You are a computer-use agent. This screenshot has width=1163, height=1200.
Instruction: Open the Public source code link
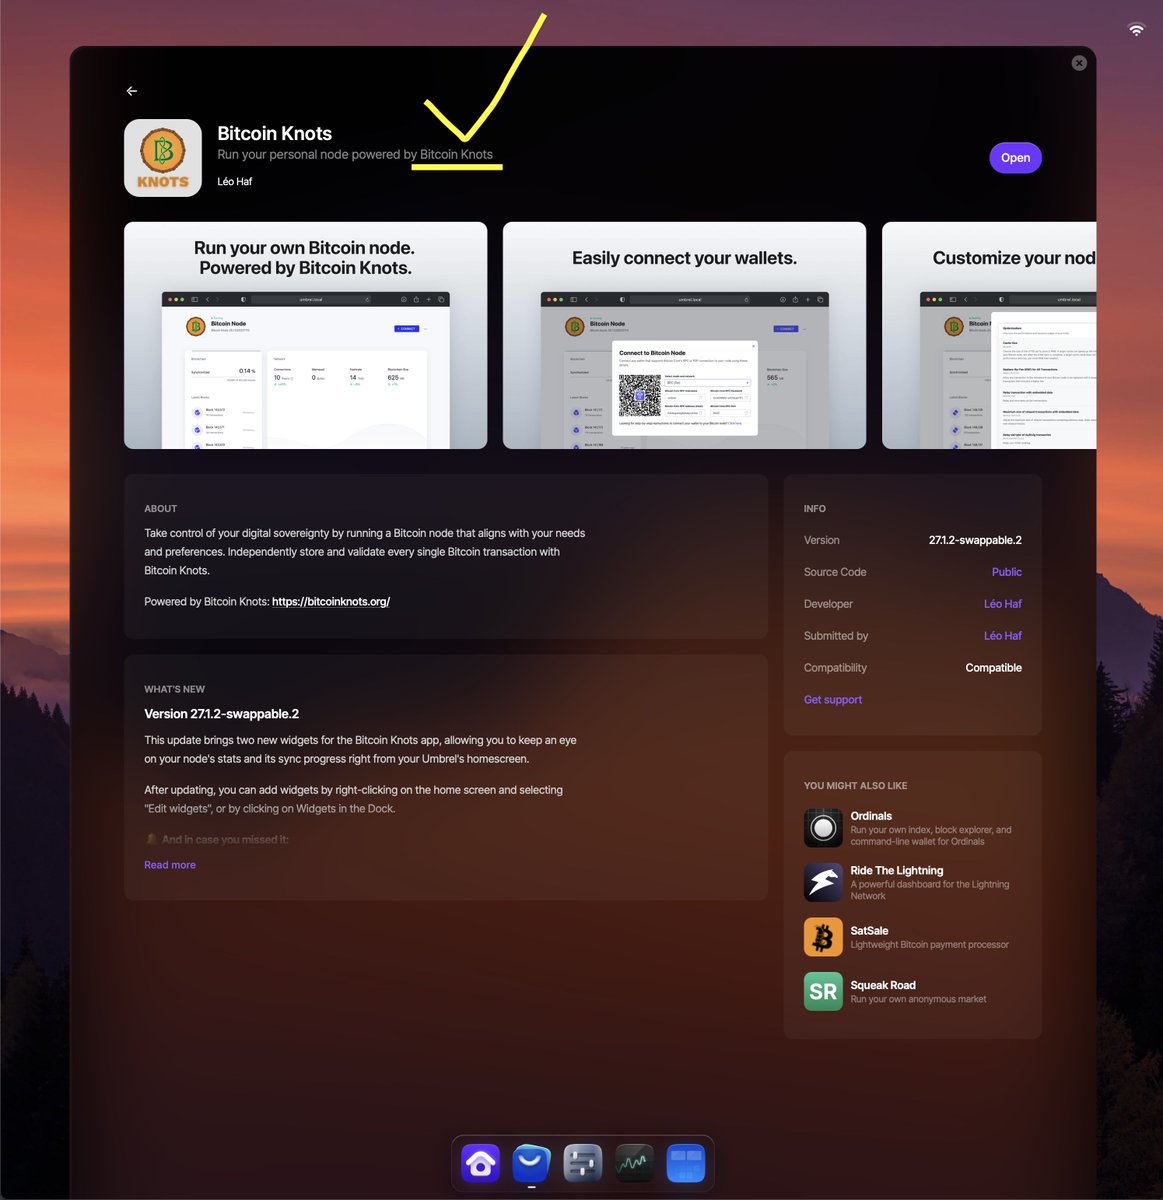point(1007,572)
